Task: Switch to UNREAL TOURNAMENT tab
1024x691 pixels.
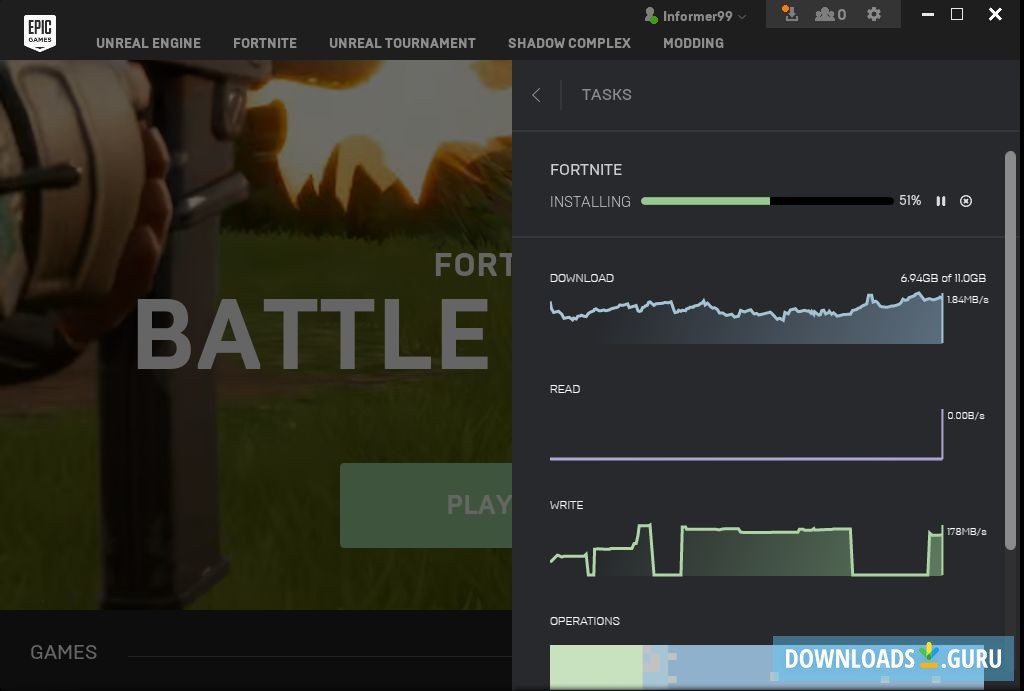Action: click(402, 43)
